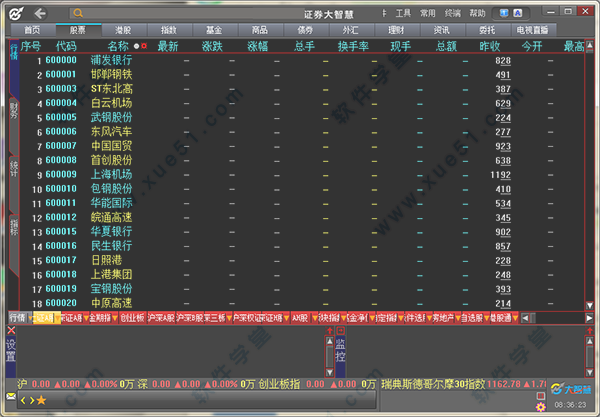Viewport: 600px width, 417px height.
Task: Select the stock name 上海机场
Action: point(111,175)
